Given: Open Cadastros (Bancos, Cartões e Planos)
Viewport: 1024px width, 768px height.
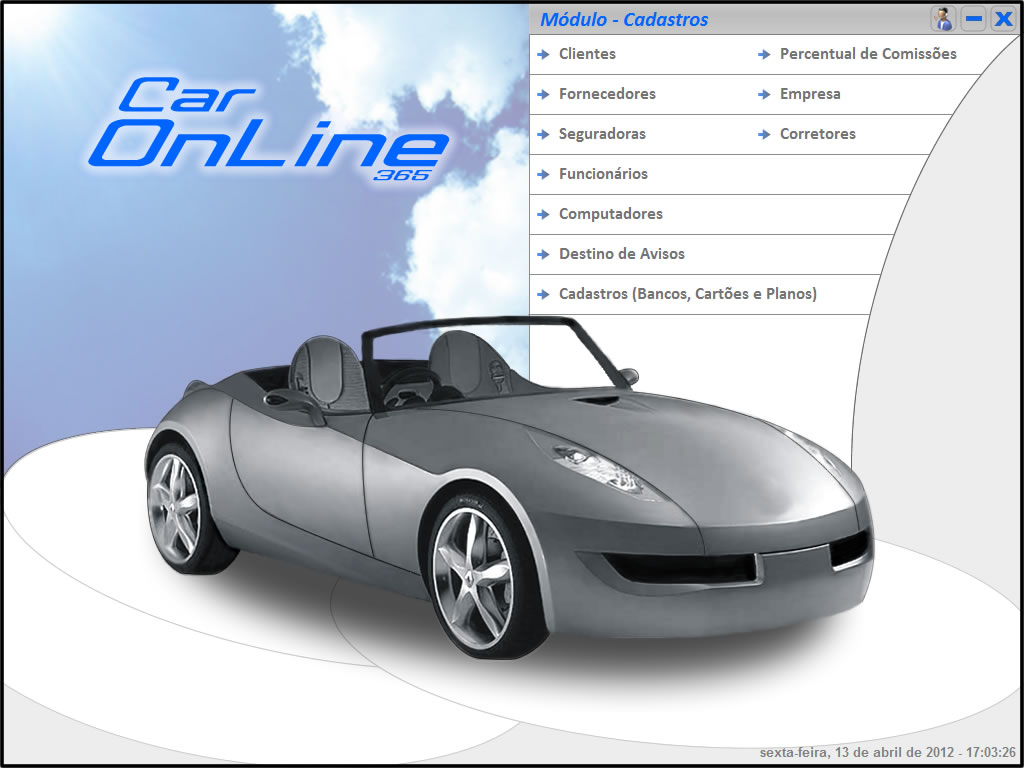Looking at the screenshot, I should [x=688, y=294].
